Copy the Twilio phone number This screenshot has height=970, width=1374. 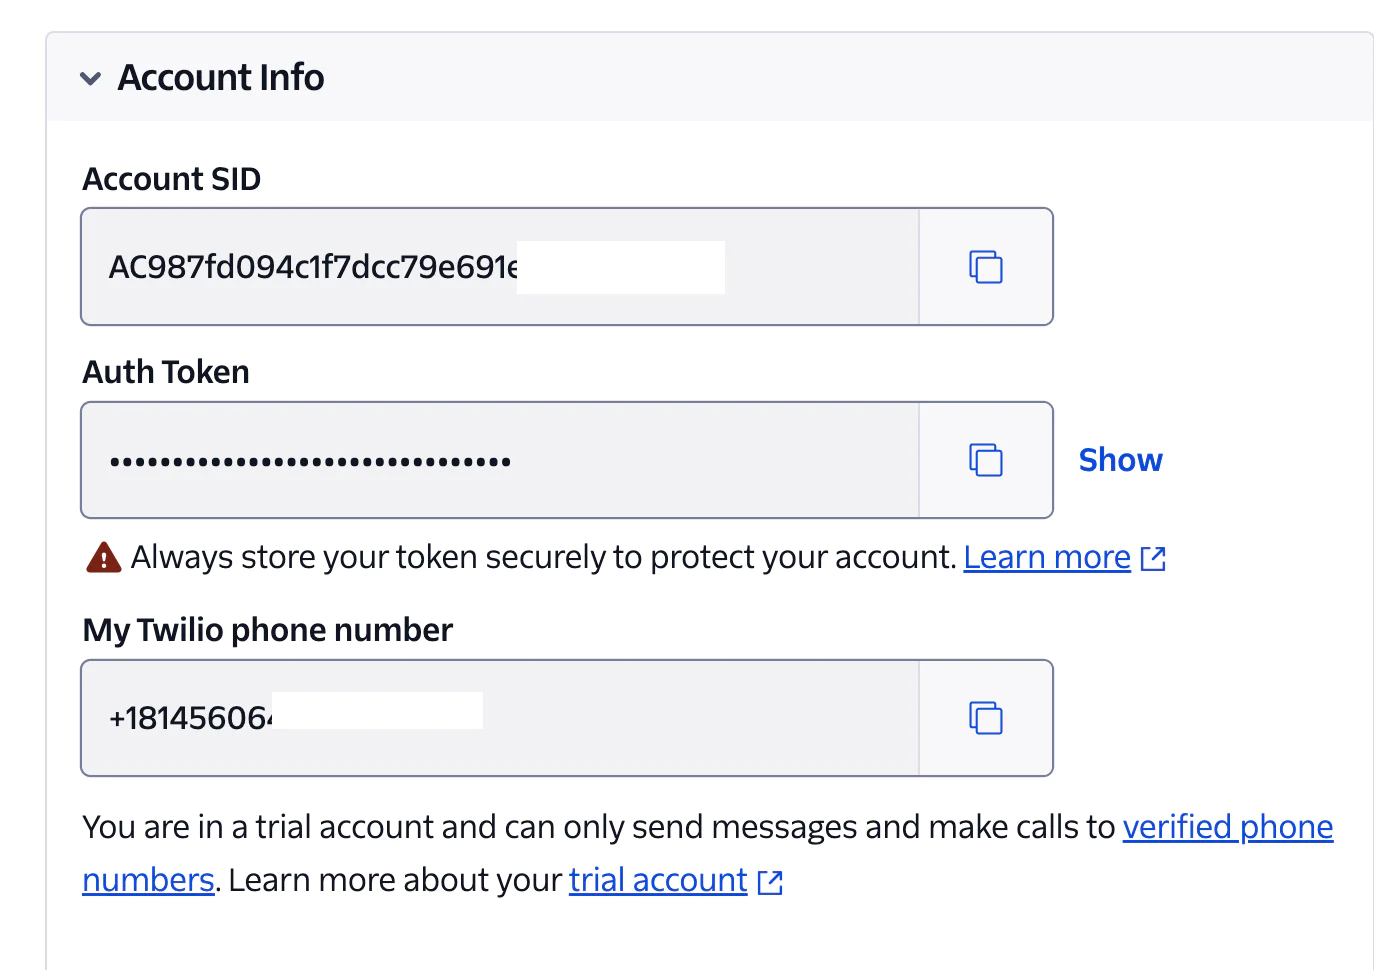[x=986, y=717]
